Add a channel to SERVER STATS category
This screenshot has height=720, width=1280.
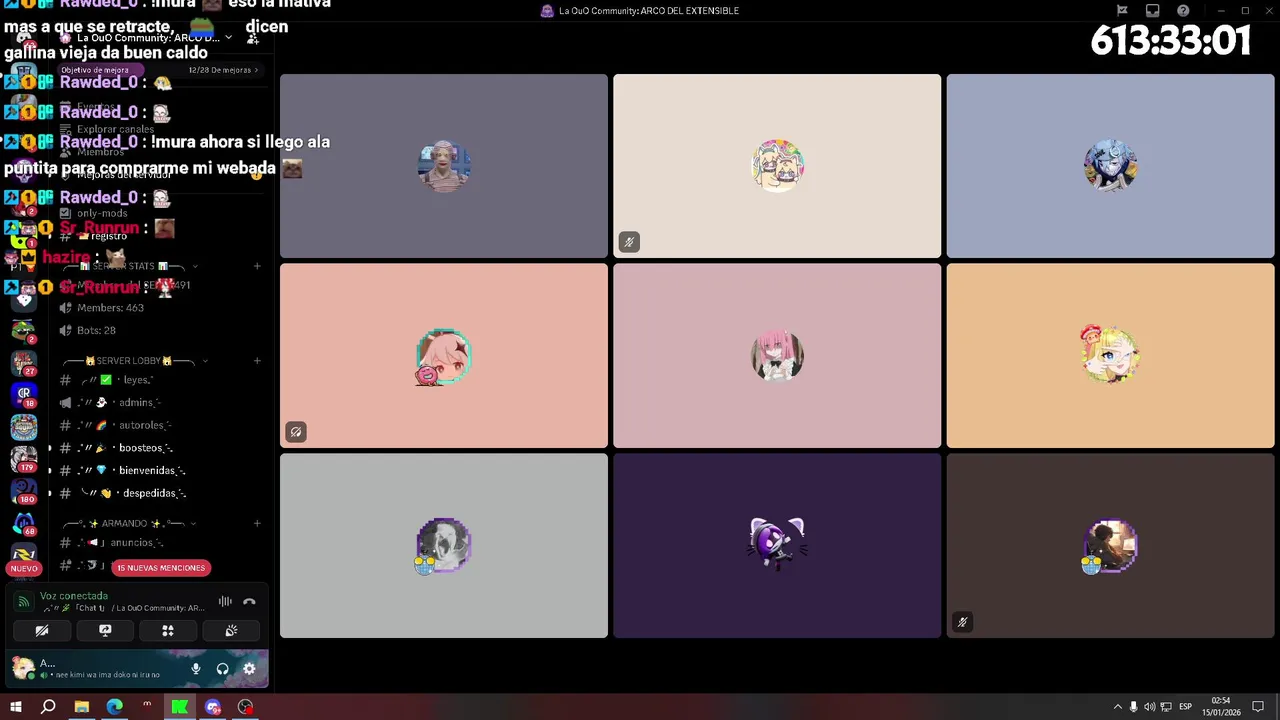(257, 266)
